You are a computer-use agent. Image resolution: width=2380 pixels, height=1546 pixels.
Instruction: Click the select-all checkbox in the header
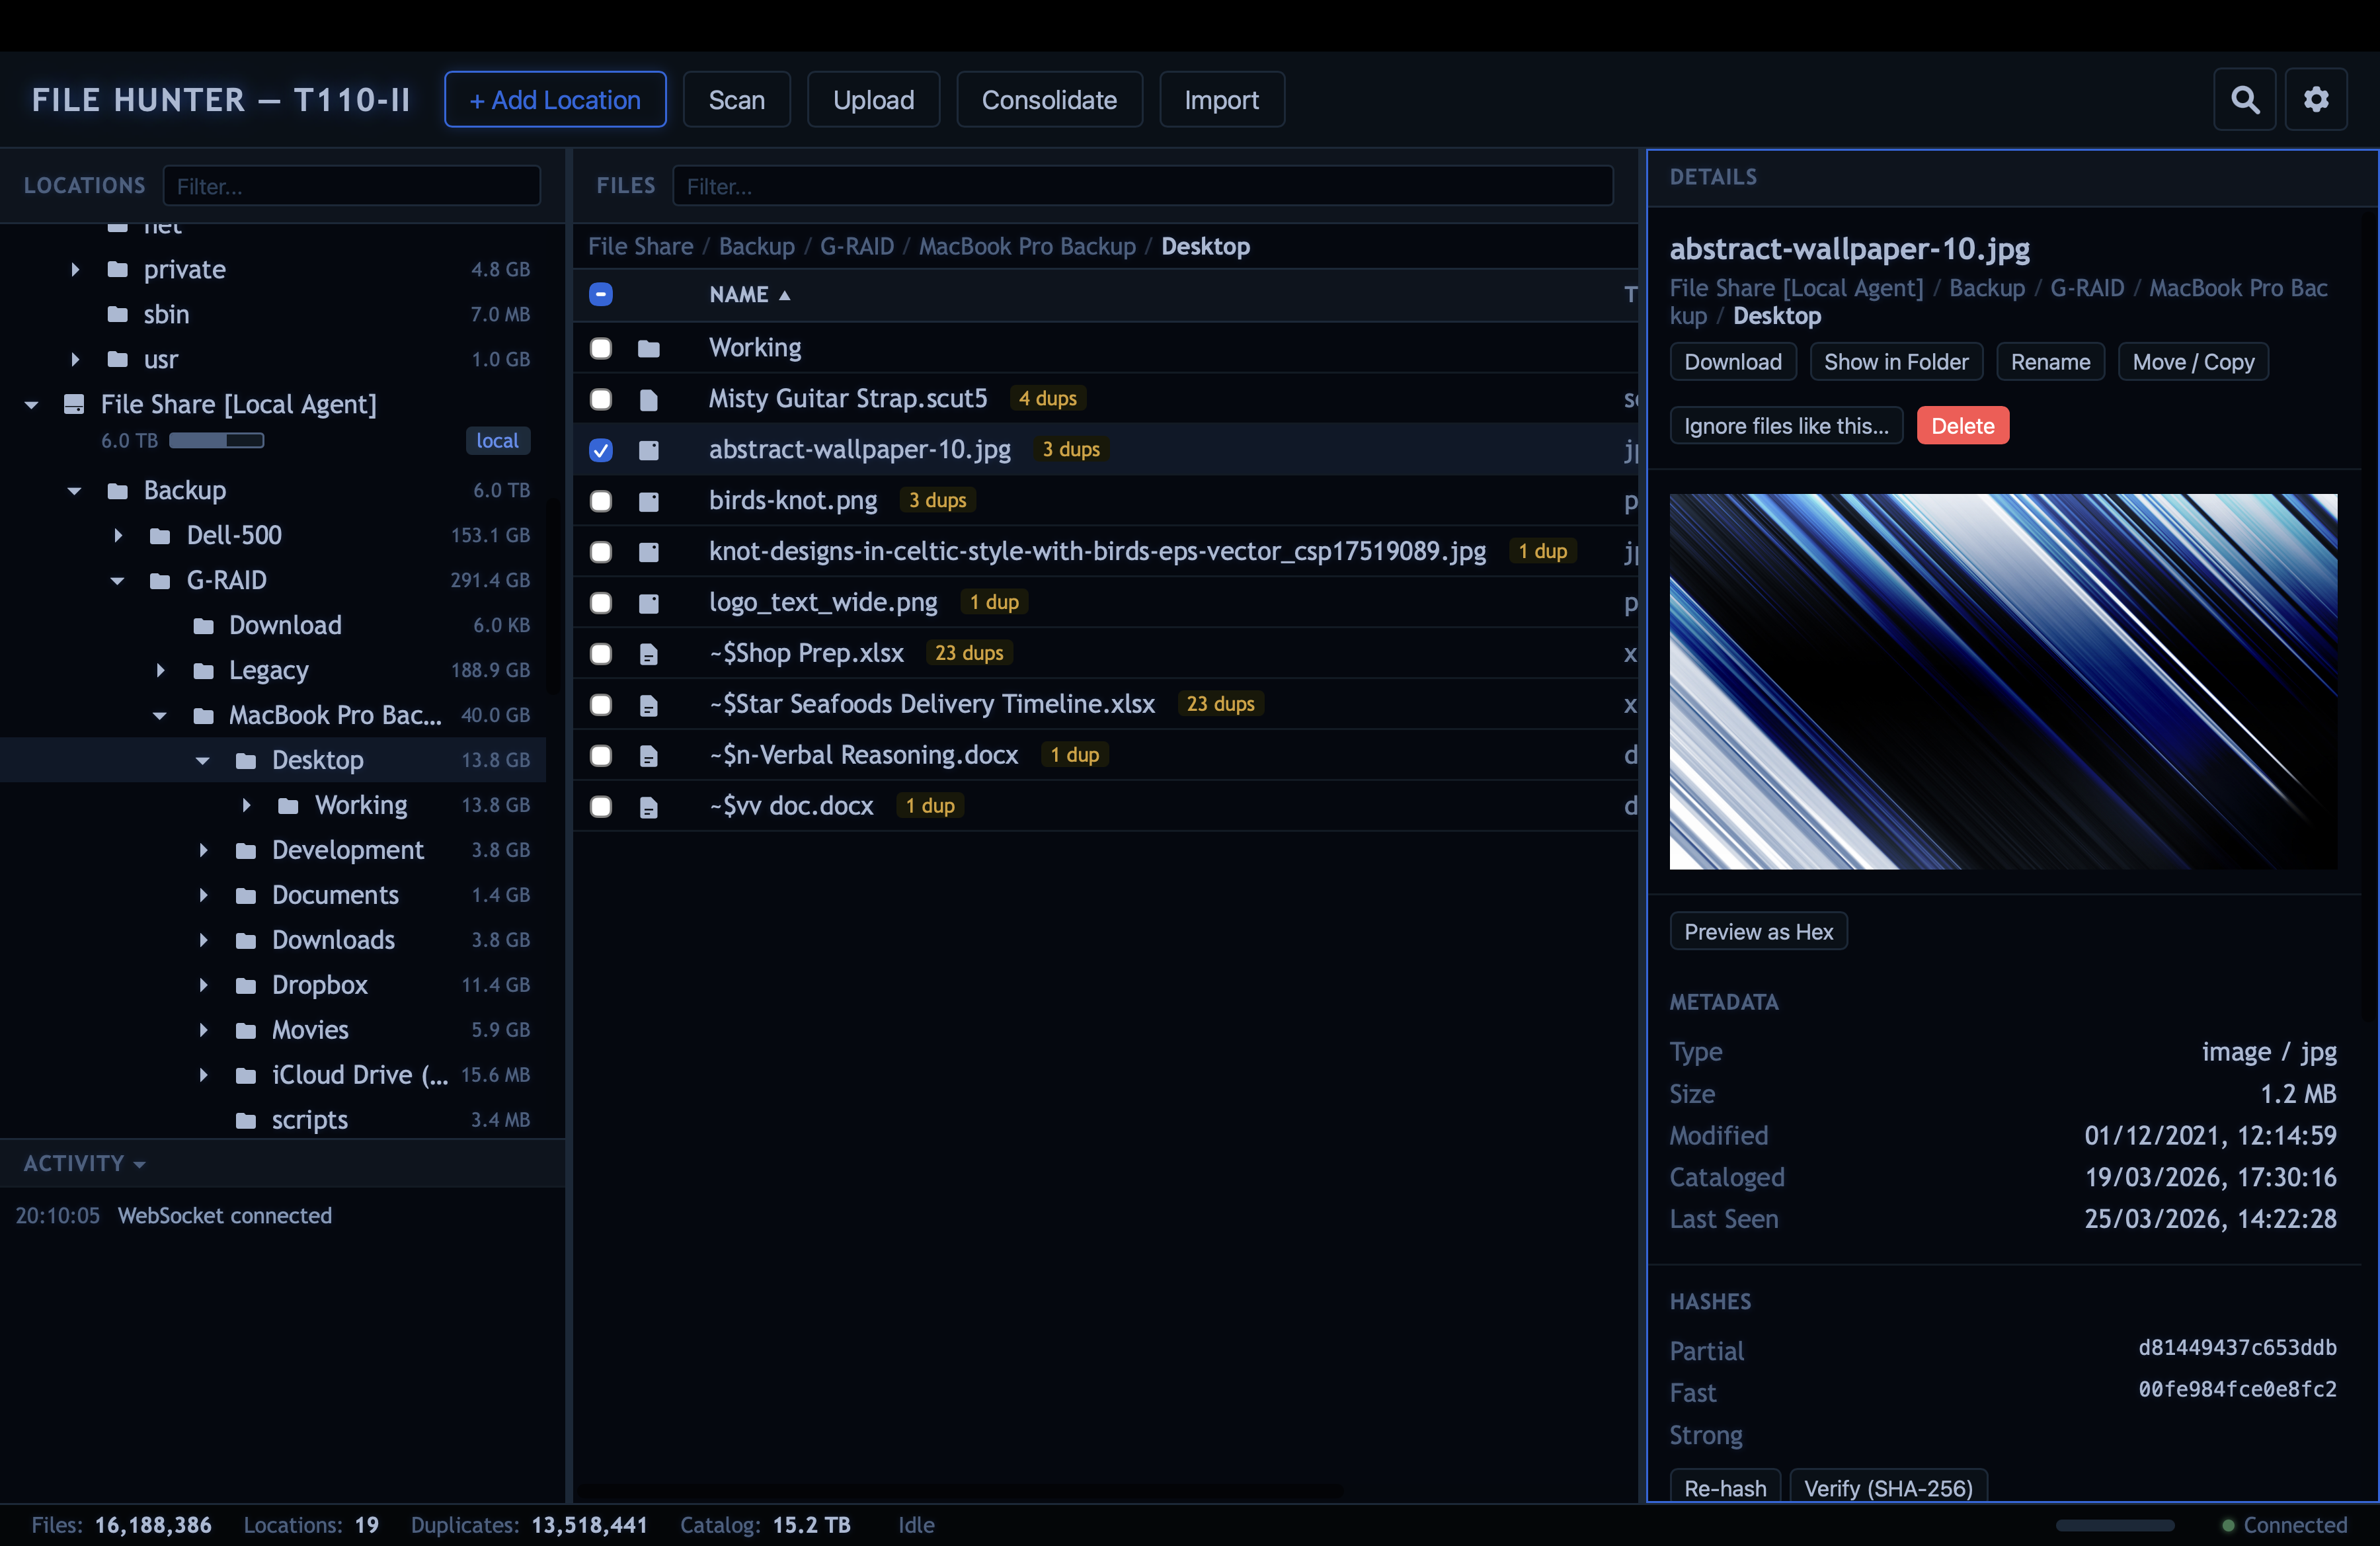[601, 294]
